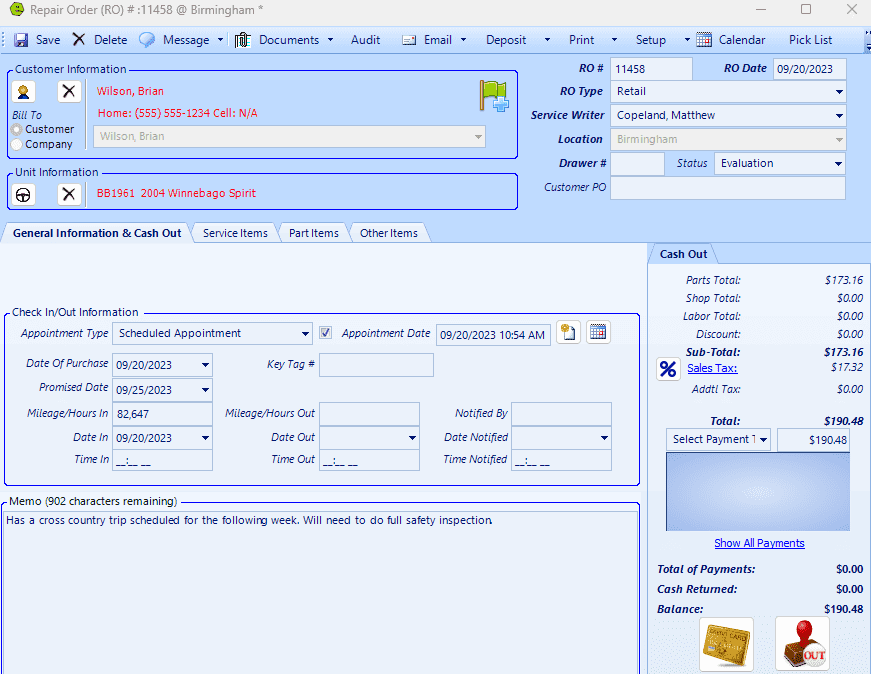Click the Drawer # field
This screenshot has height=674, width=871.
pos(637,163)
